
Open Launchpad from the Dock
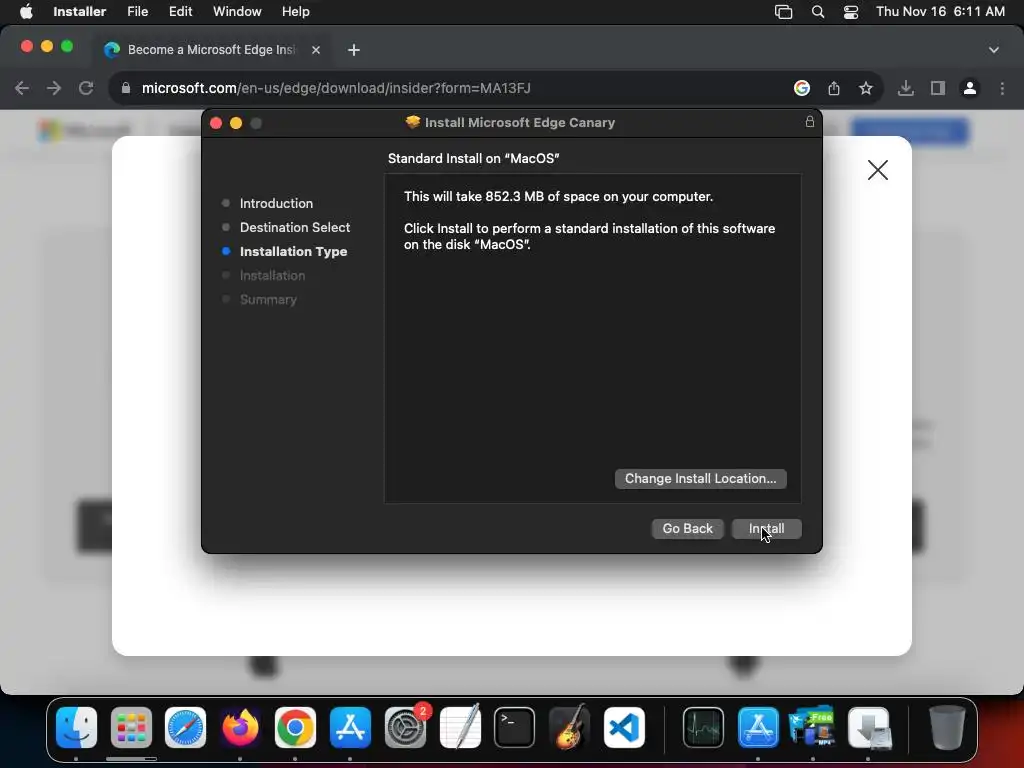click(131, 727)
